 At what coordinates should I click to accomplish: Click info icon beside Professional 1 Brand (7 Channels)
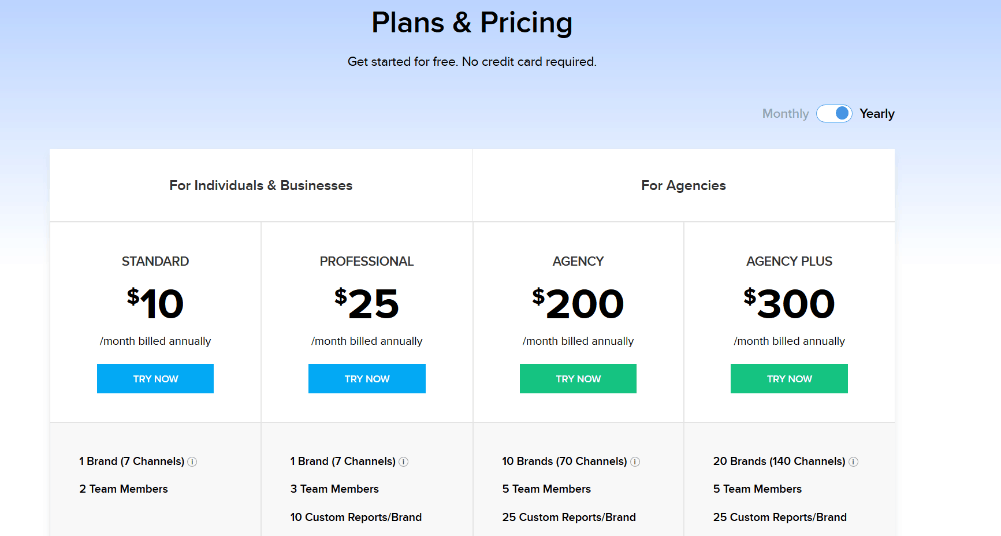pyautogui.click(x=403, y=462)
